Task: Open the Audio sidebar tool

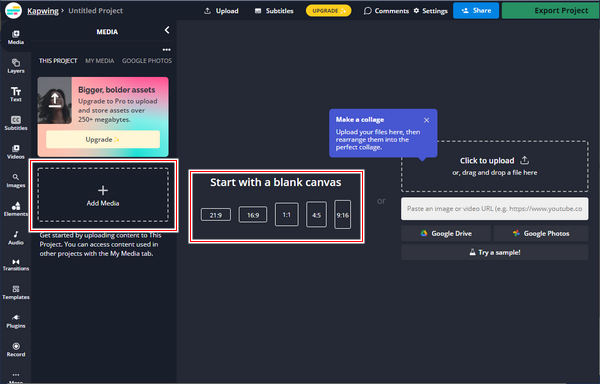Action: click(x=16, y=238)
